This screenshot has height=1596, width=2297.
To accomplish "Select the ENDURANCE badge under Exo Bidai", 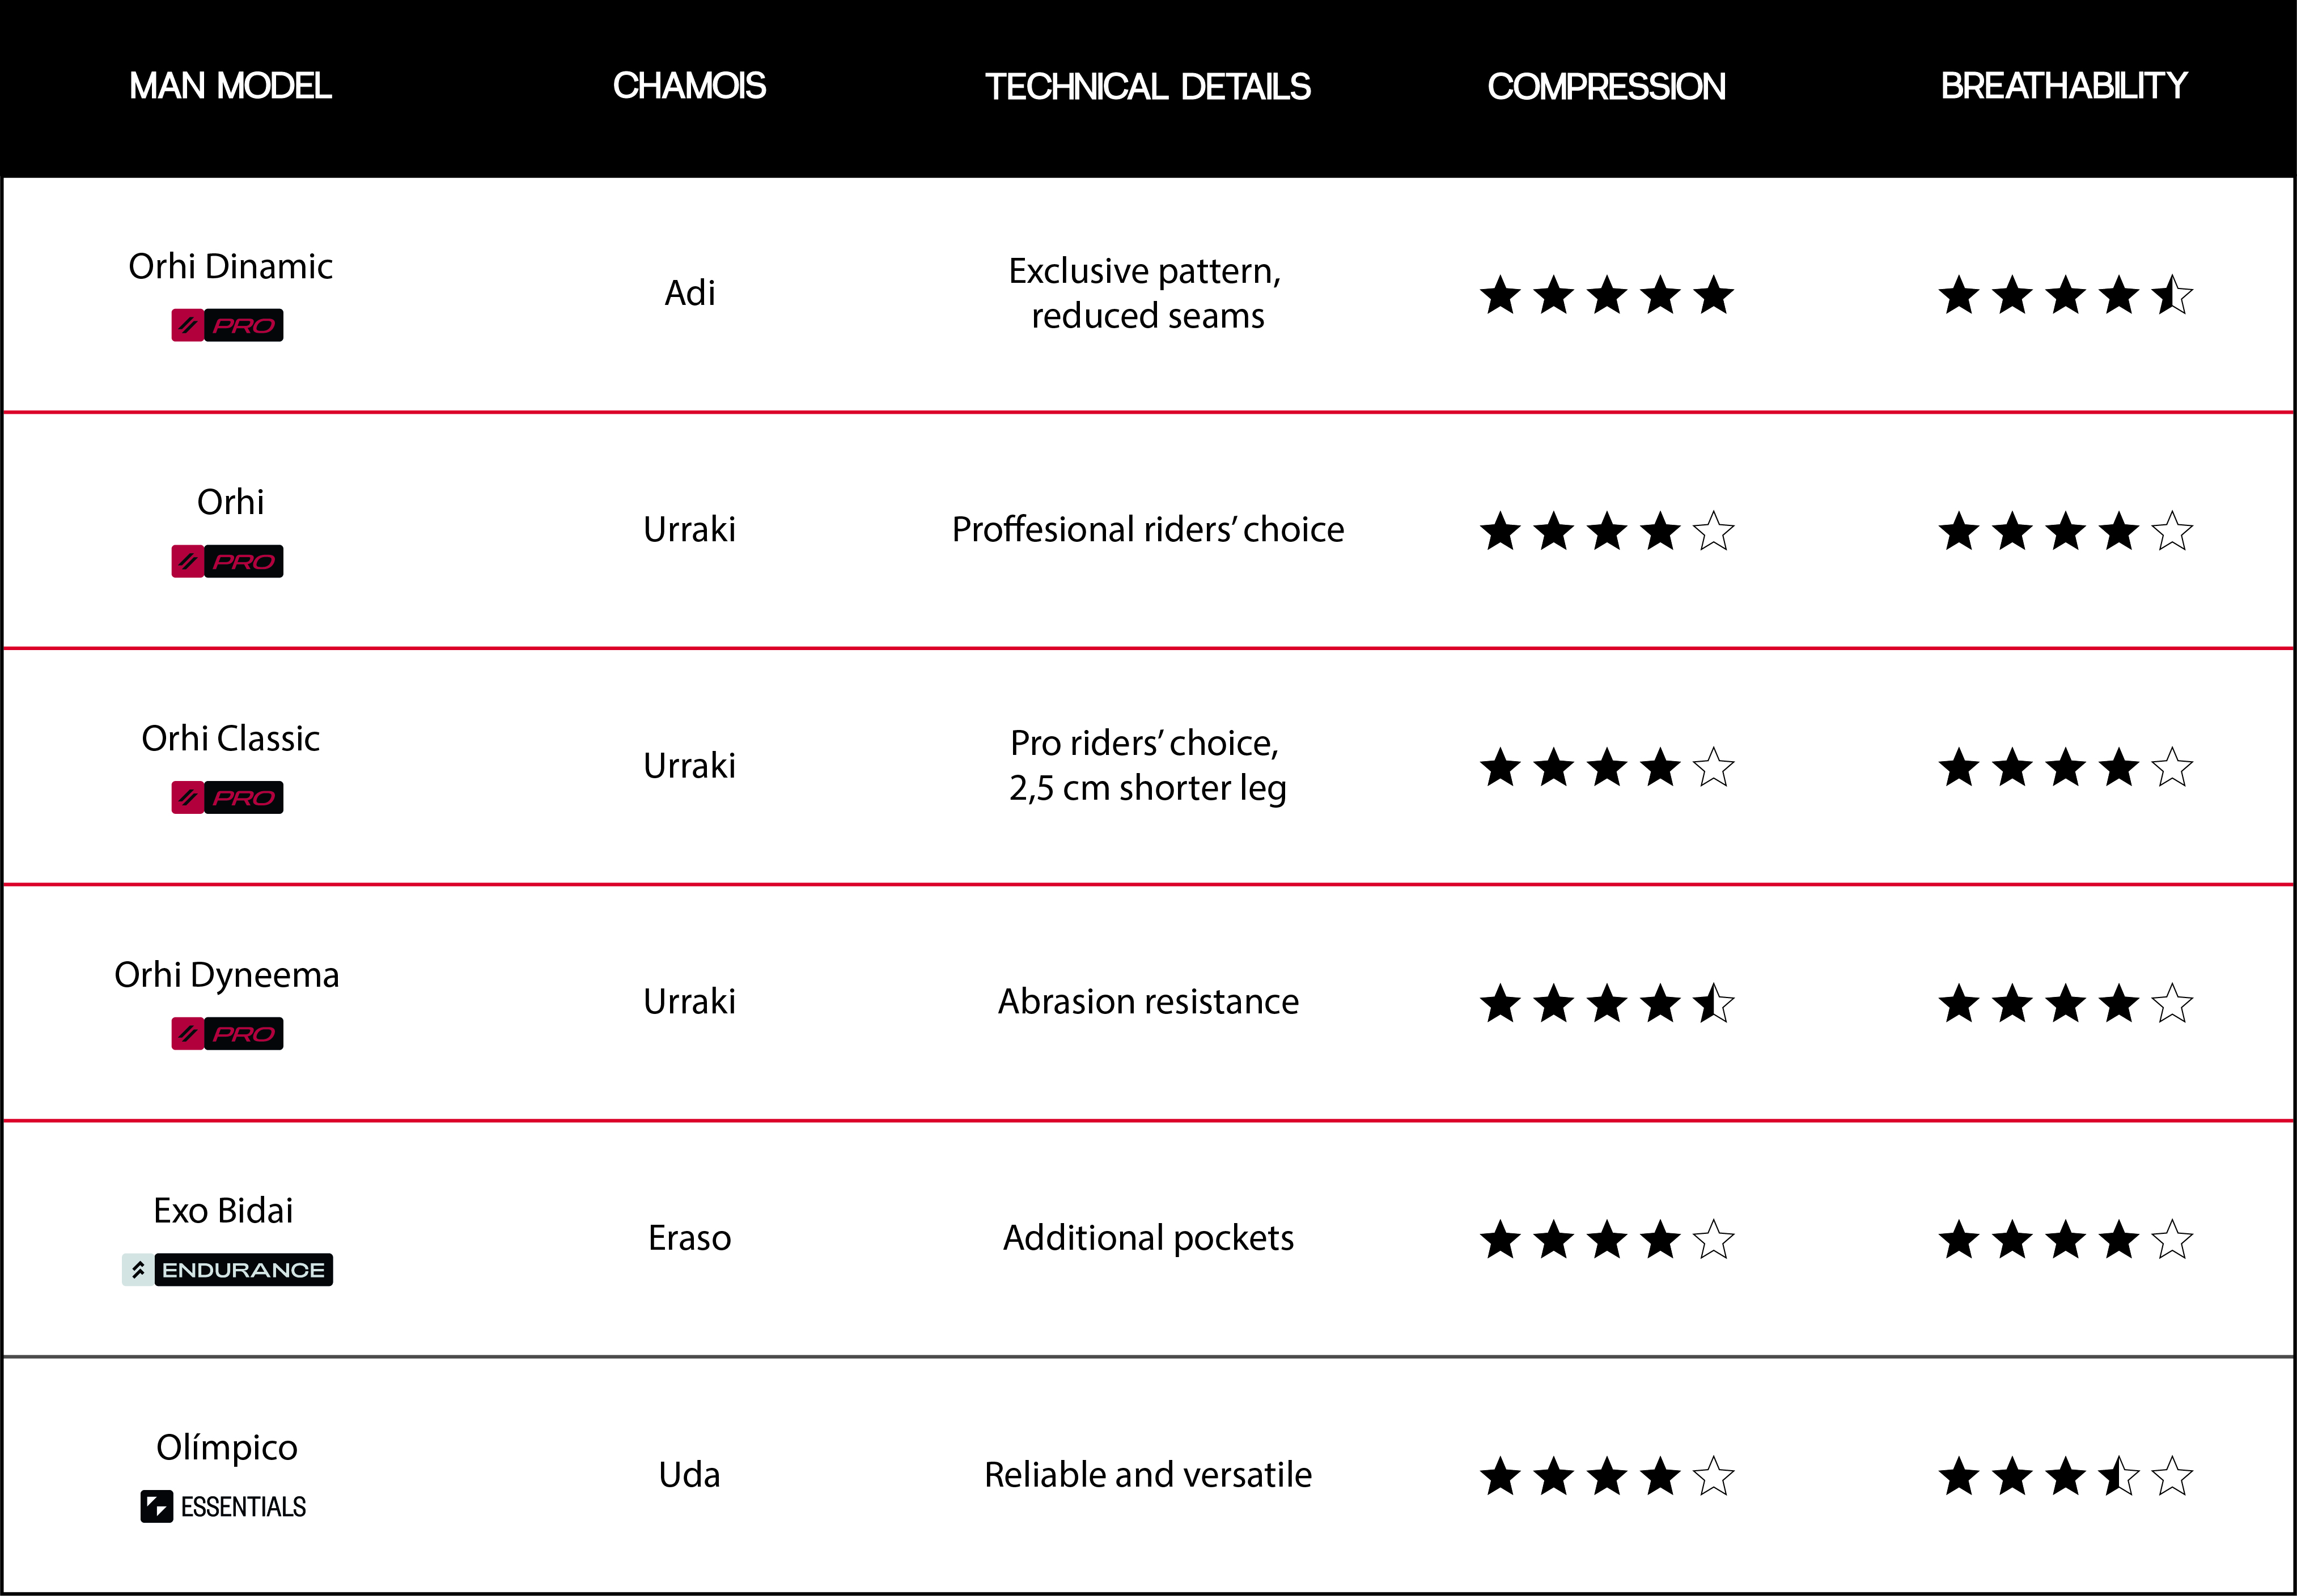I will coord(227,1270).
